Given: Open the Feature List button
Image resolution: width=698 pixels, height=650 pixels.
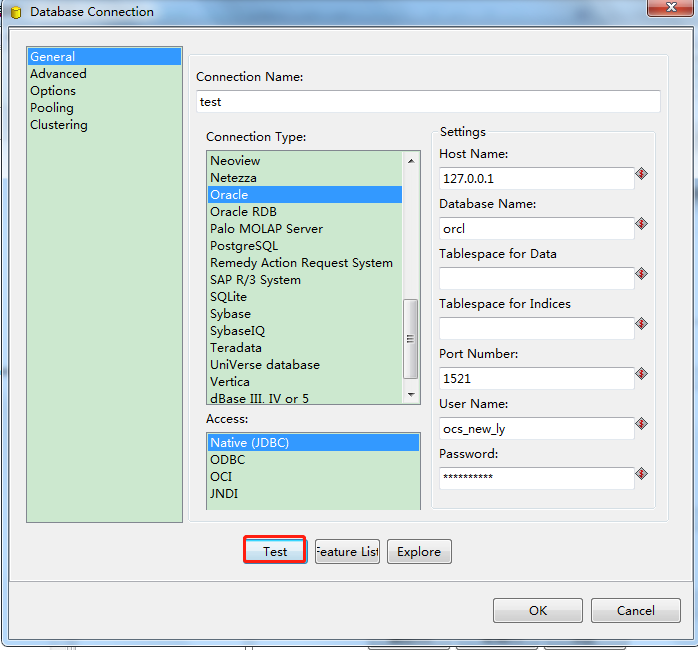Looking at the screenshot, I should pyautogui.click(x=347, y=552).
